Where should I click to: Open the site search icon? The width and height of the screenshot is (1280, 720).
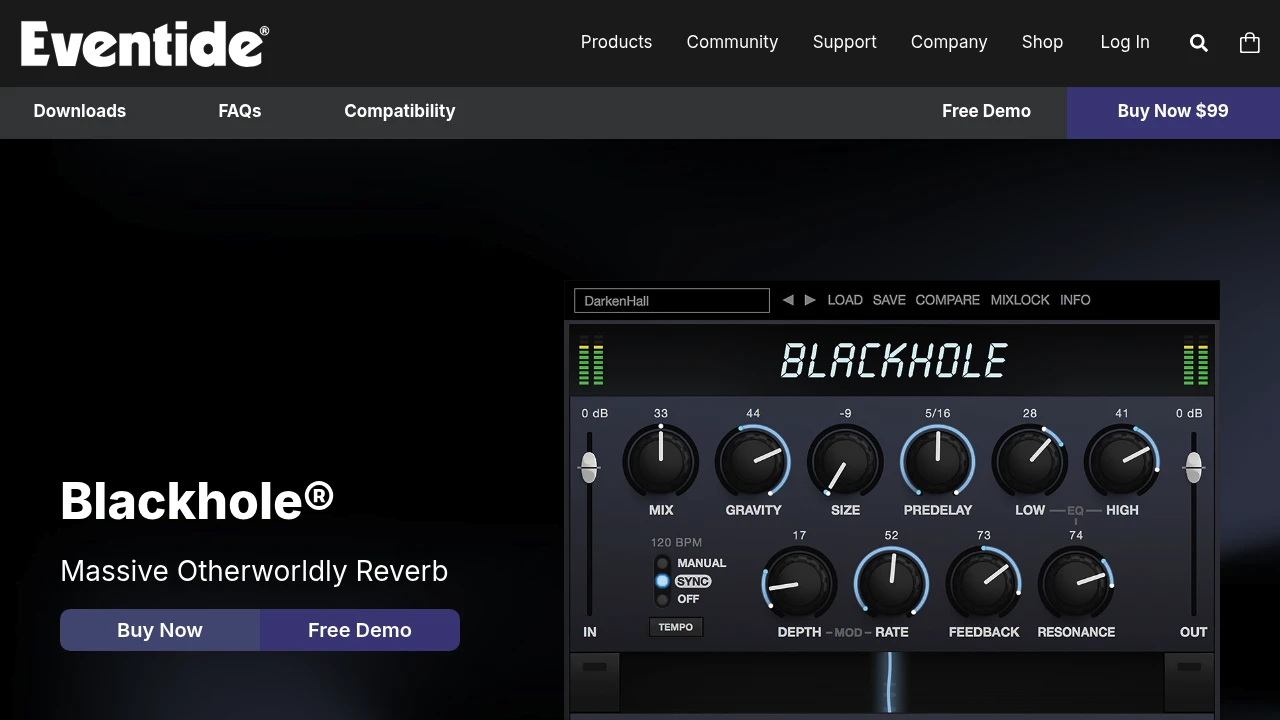click(x=1199, y=42)
